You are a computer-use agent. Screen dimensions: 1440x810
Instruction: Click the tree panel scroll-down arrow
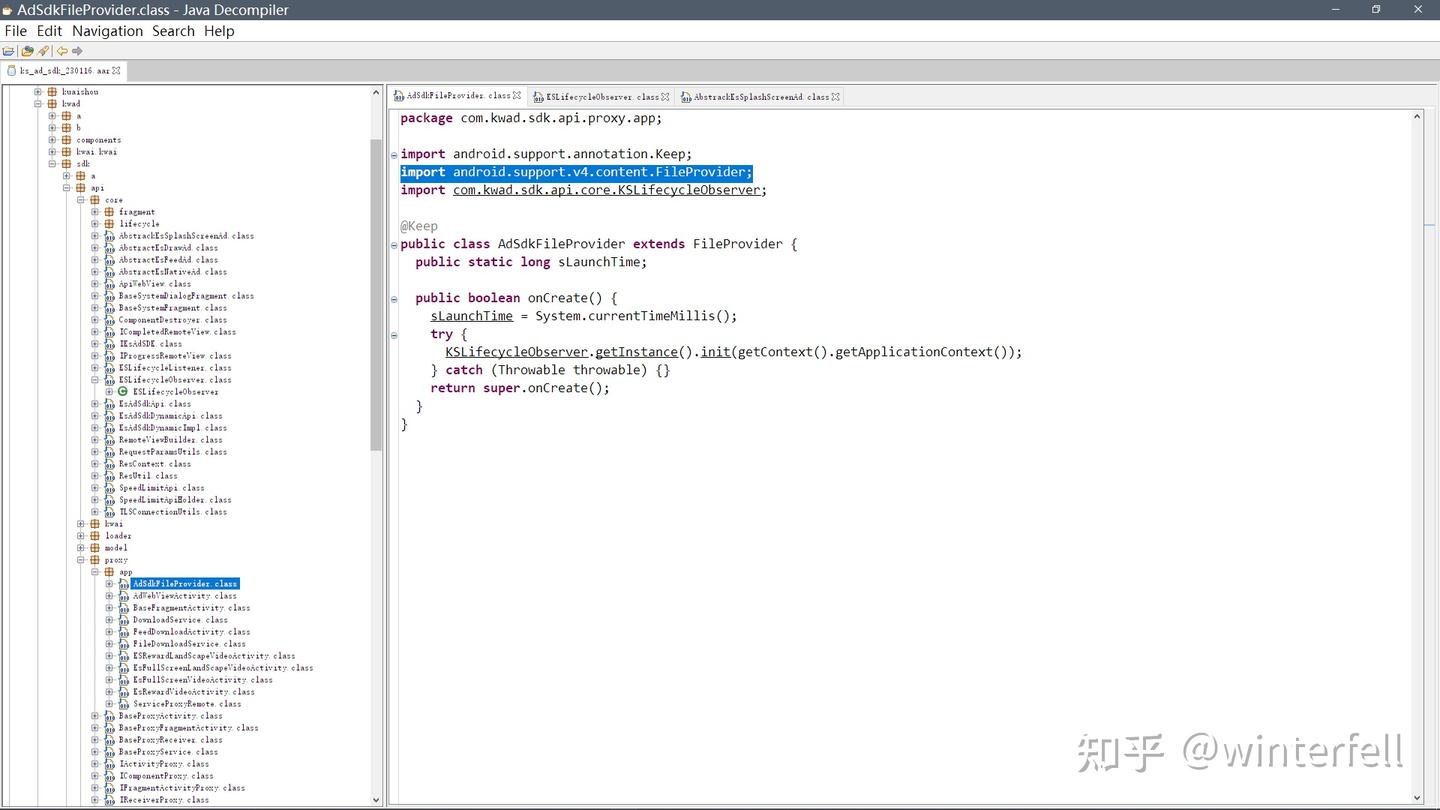tap(376, 799)
